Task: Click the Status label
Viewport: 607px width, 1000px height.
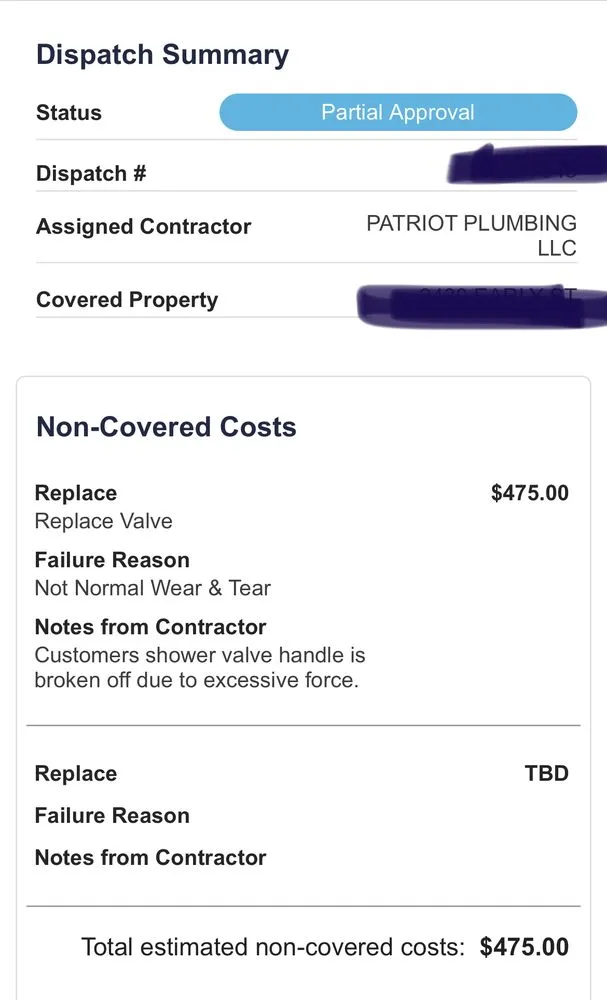Action: pos(67,113)
